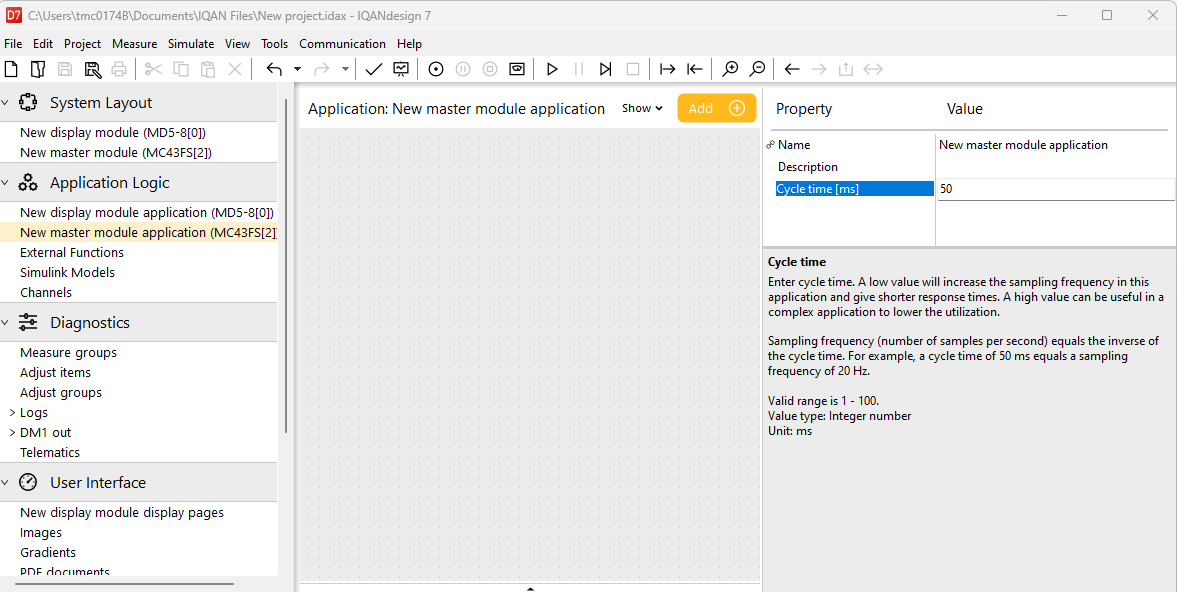Click the Zoom in magnifier icon
1177x592 pixels.
730,69
